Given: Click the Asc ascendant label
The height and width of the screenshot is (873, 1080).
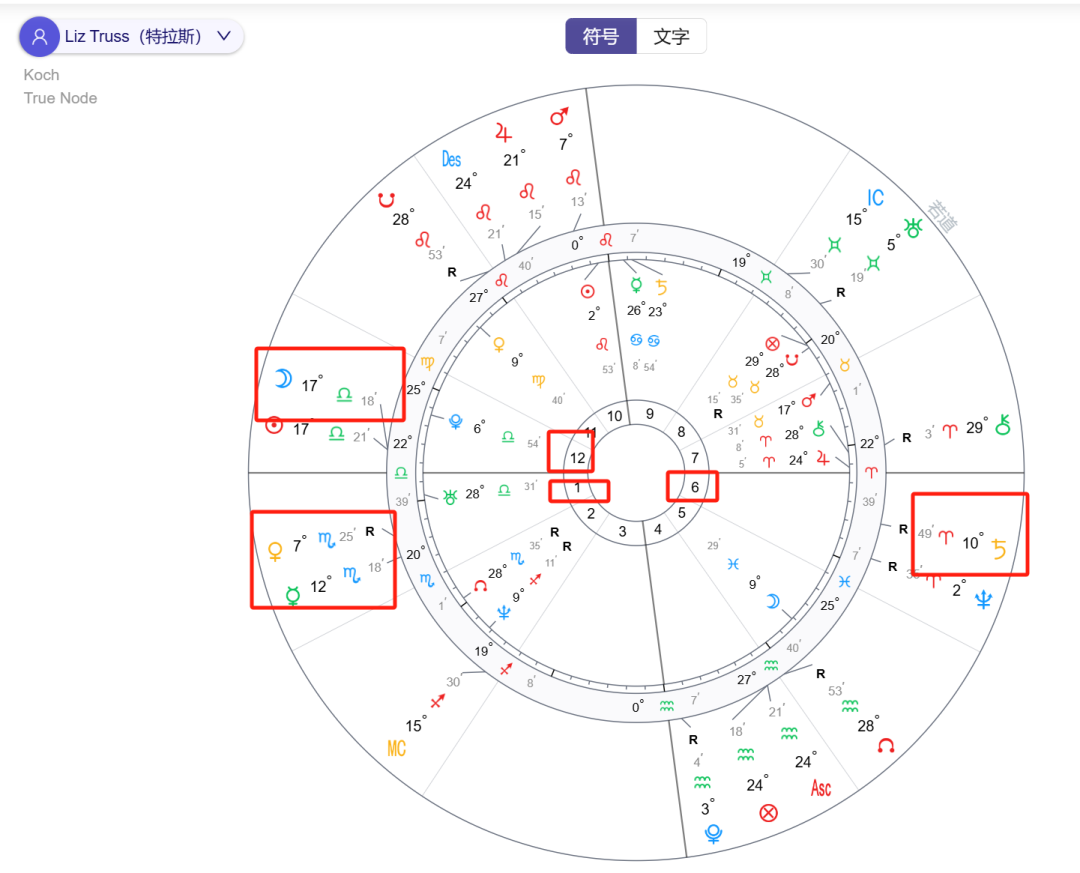Looking at the screenshot, I should point(821,788).
